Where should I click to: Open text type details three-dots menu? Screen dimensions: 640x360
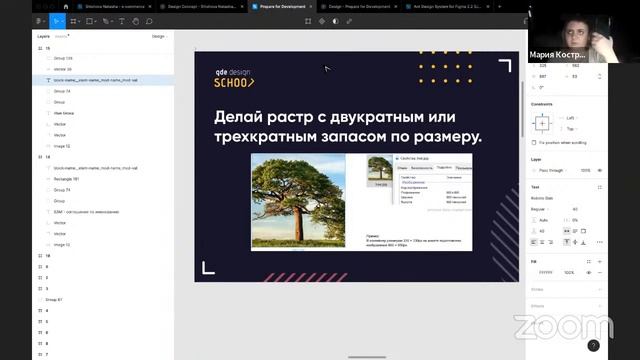(x=600, y=242)
